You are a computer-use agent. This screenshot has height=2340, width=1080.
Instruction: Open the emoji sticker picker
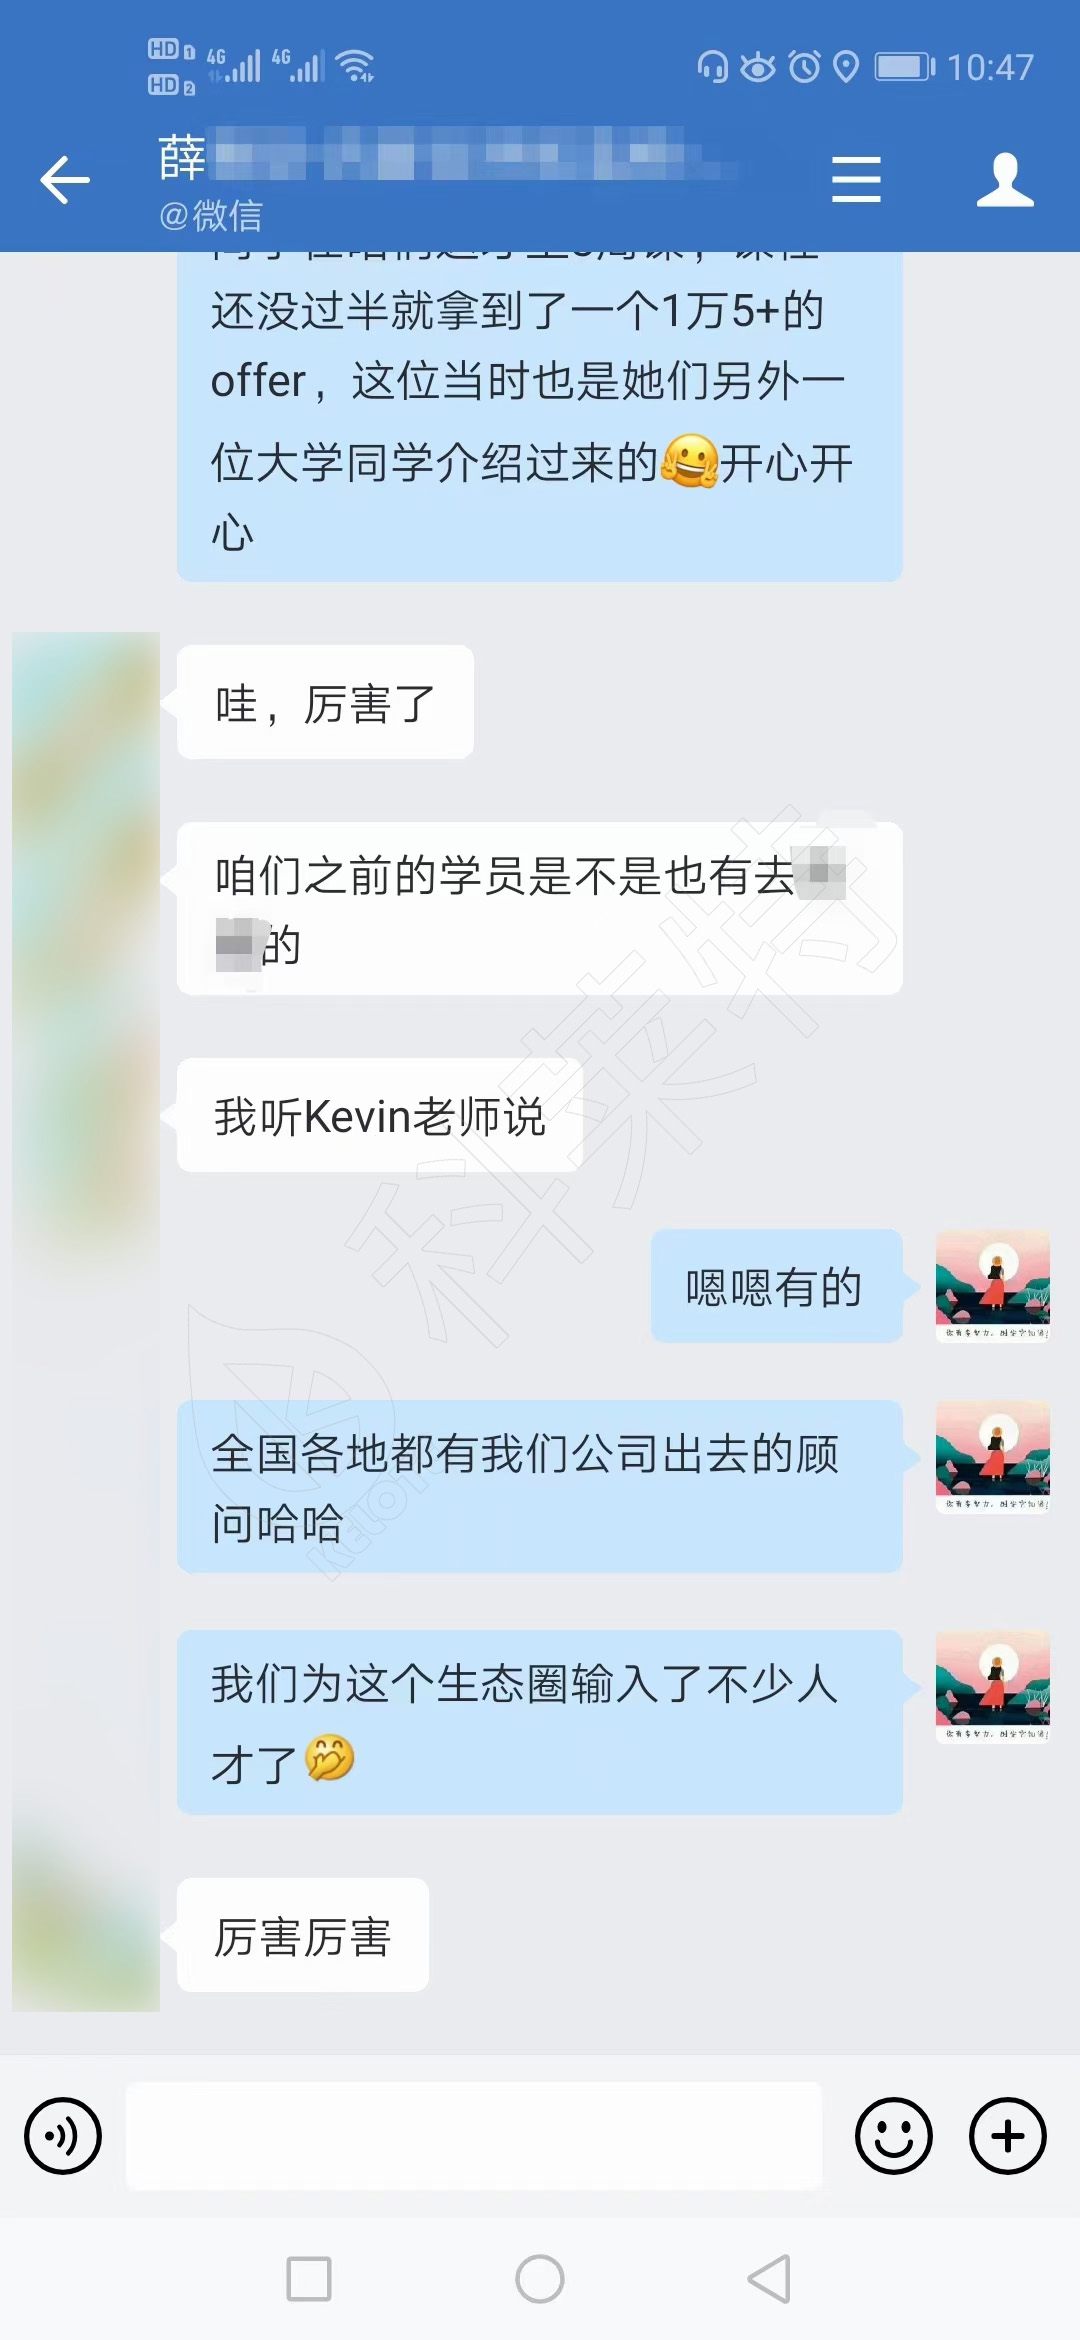pos(894,2135)
